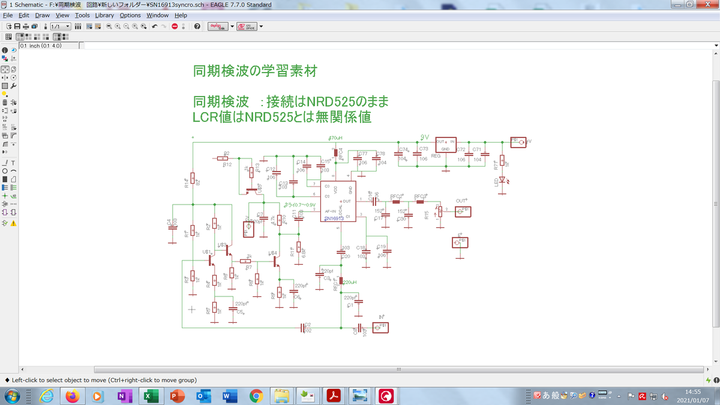Click the Zoom to fit icon
This screenshot has width=720, height=405.
coord(109,27)
